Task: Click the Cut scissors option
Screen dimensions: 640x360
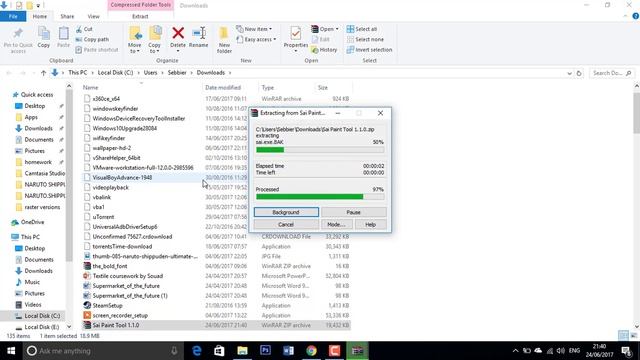Action: (x=84, y=29)
